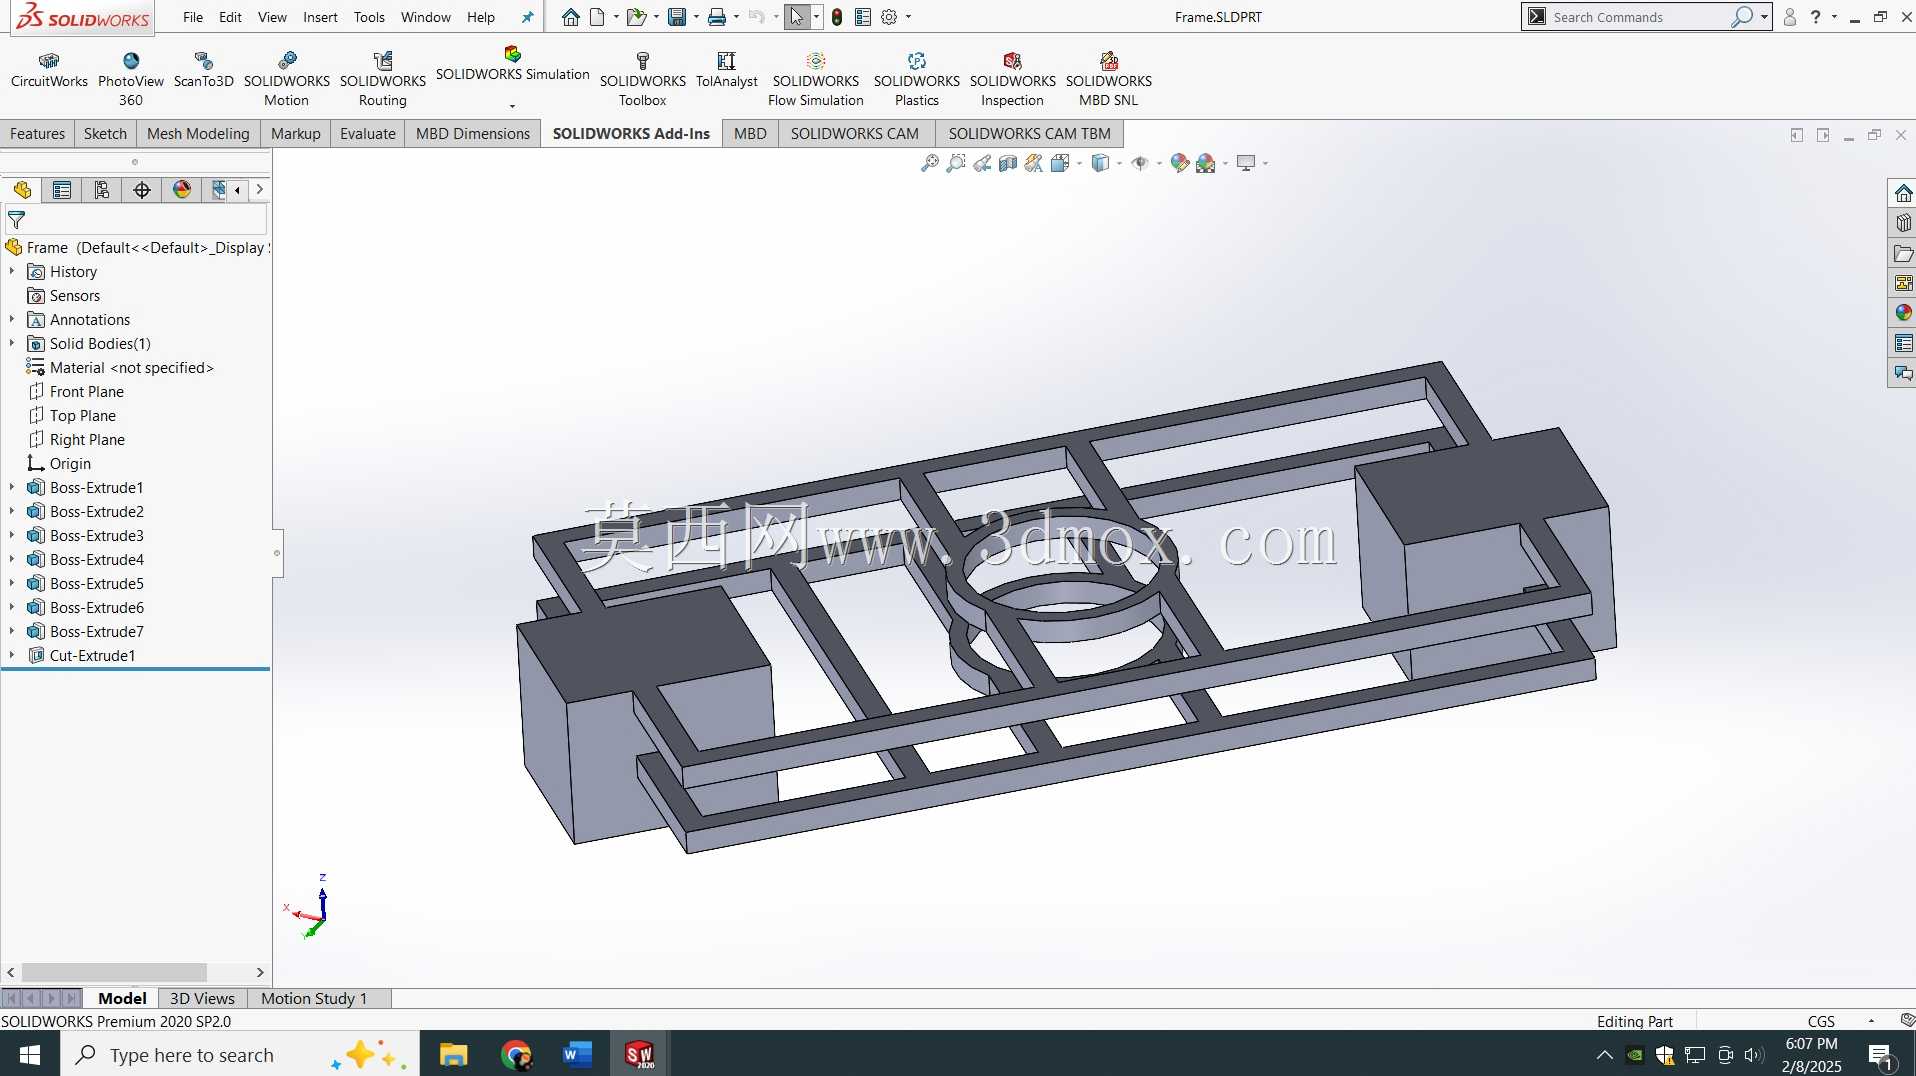The width and height of the screenshot is (1916, 1076).
Task: Click the Zoom to Fit view icon
Action: point(930,163)
